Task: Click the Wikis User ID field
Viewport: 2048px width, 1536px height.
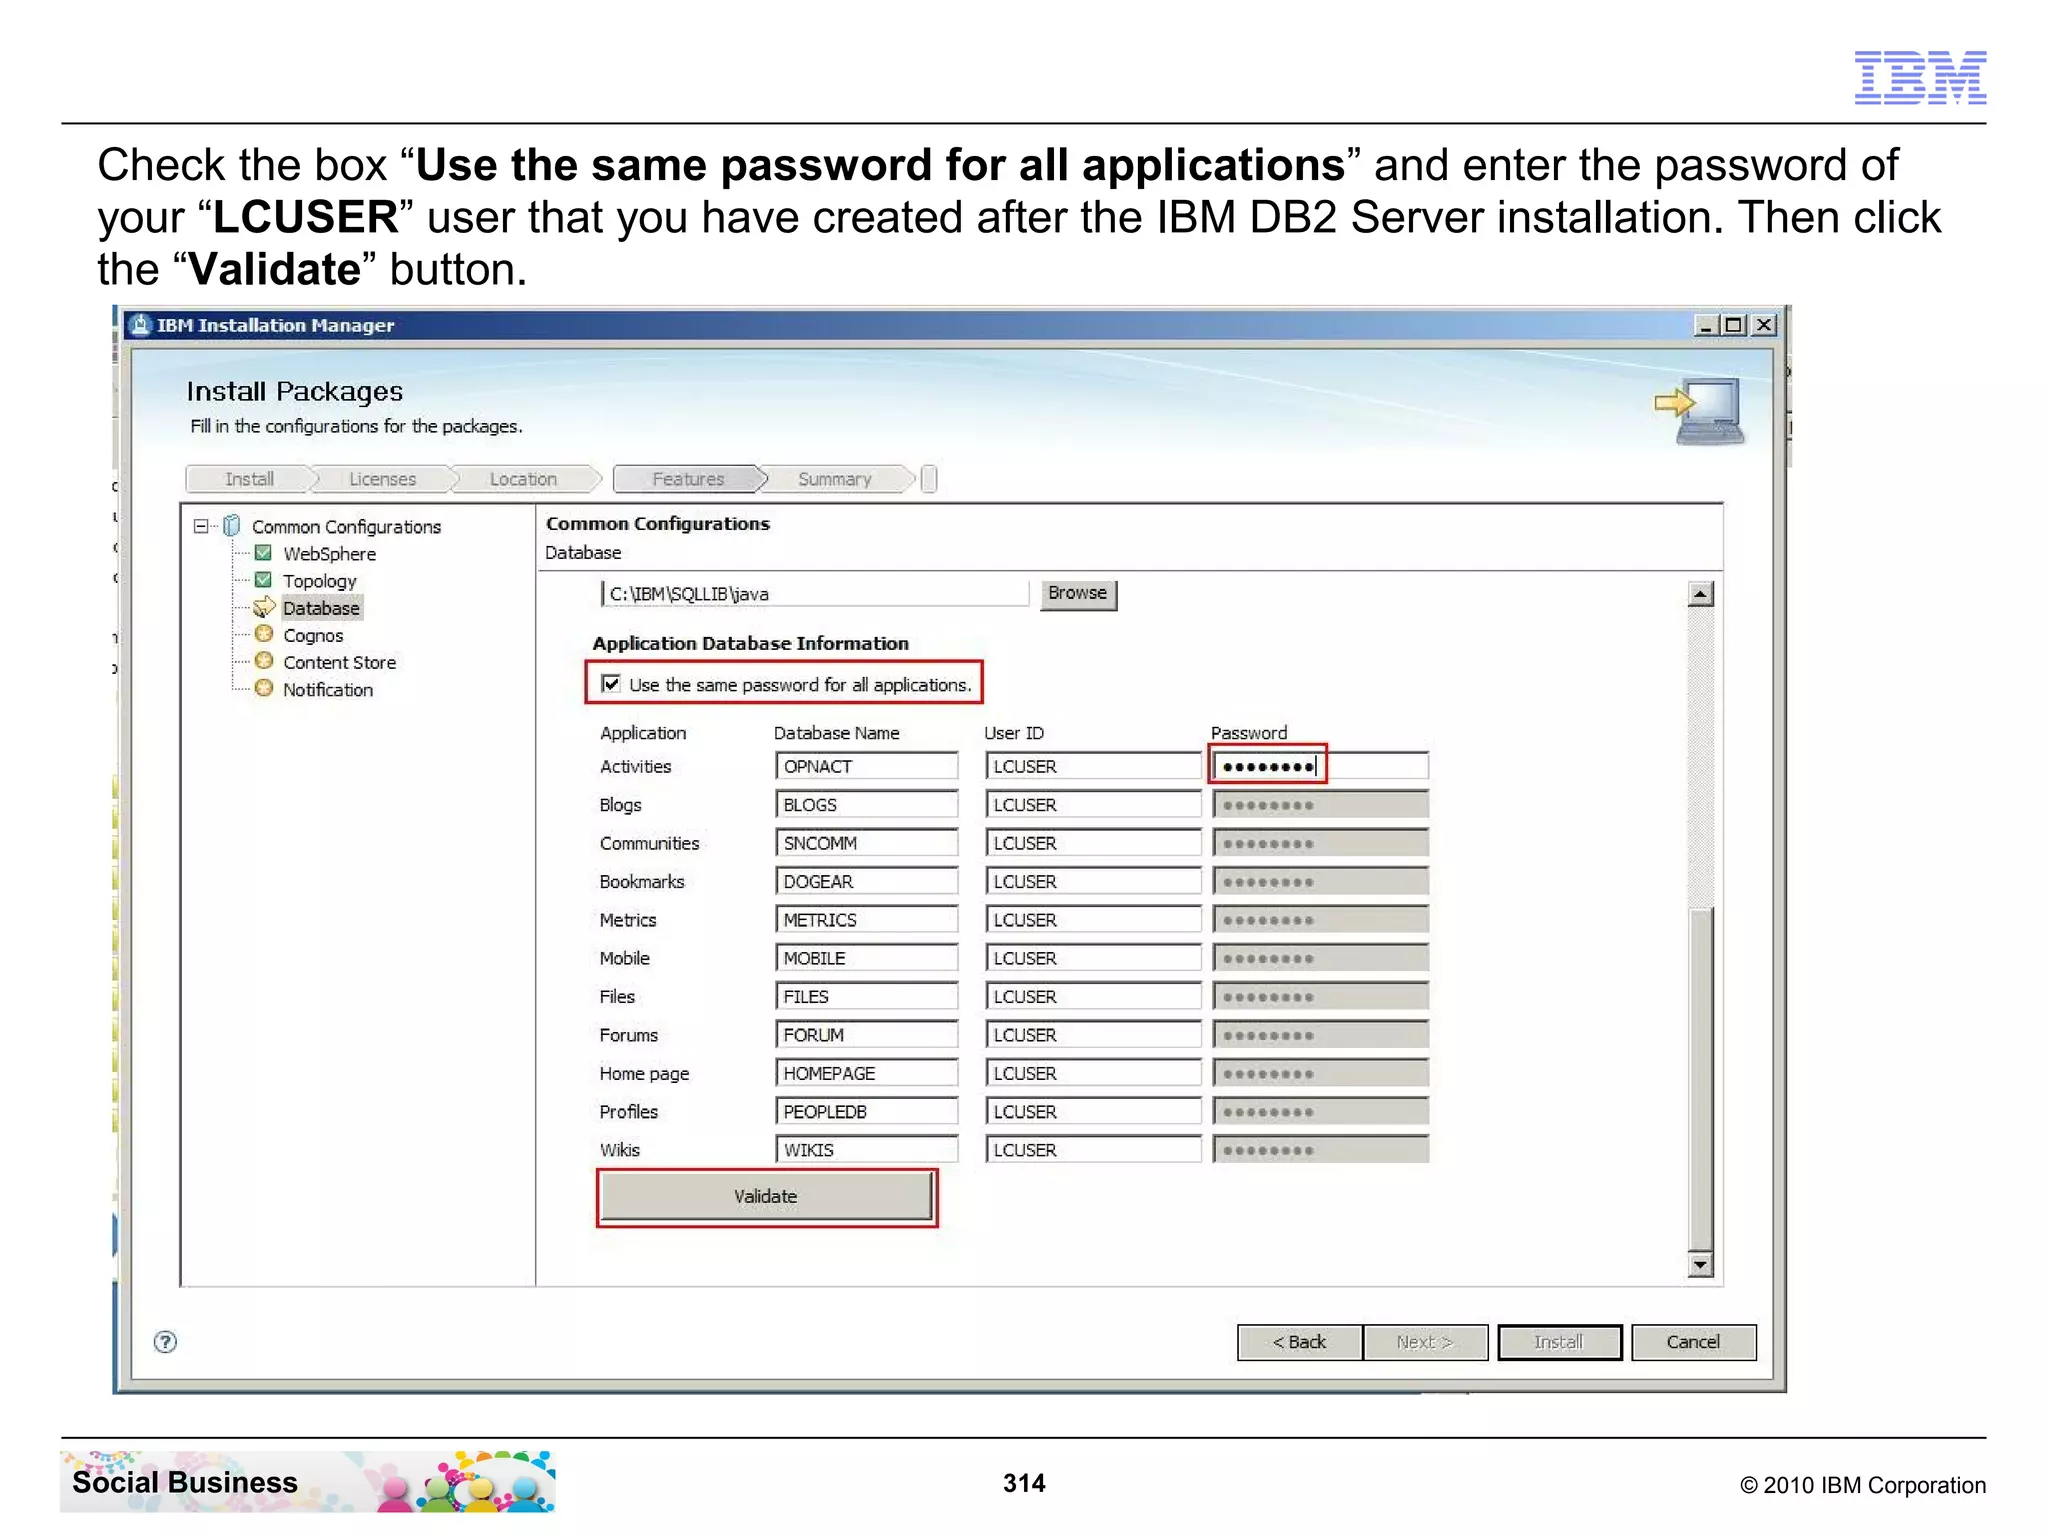Action: point(1093,1150)
